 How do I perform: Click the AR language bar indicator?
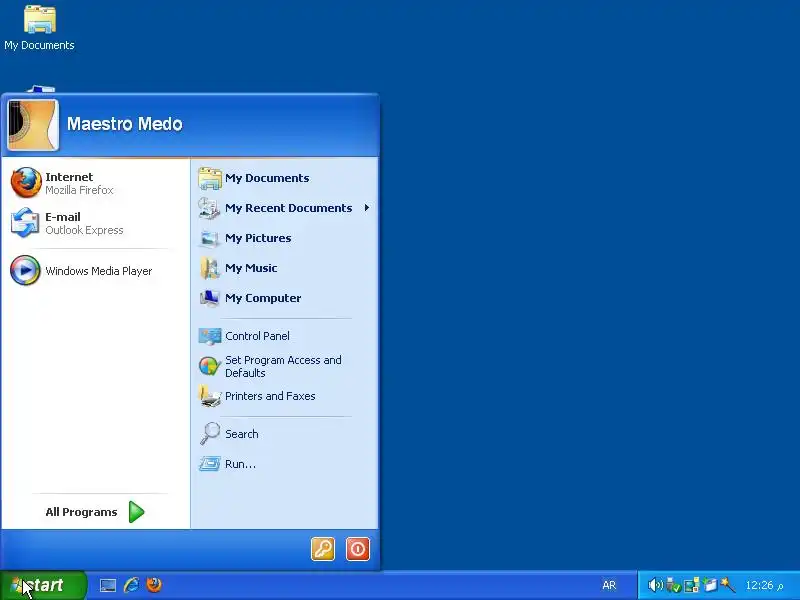tap(609, 585)
